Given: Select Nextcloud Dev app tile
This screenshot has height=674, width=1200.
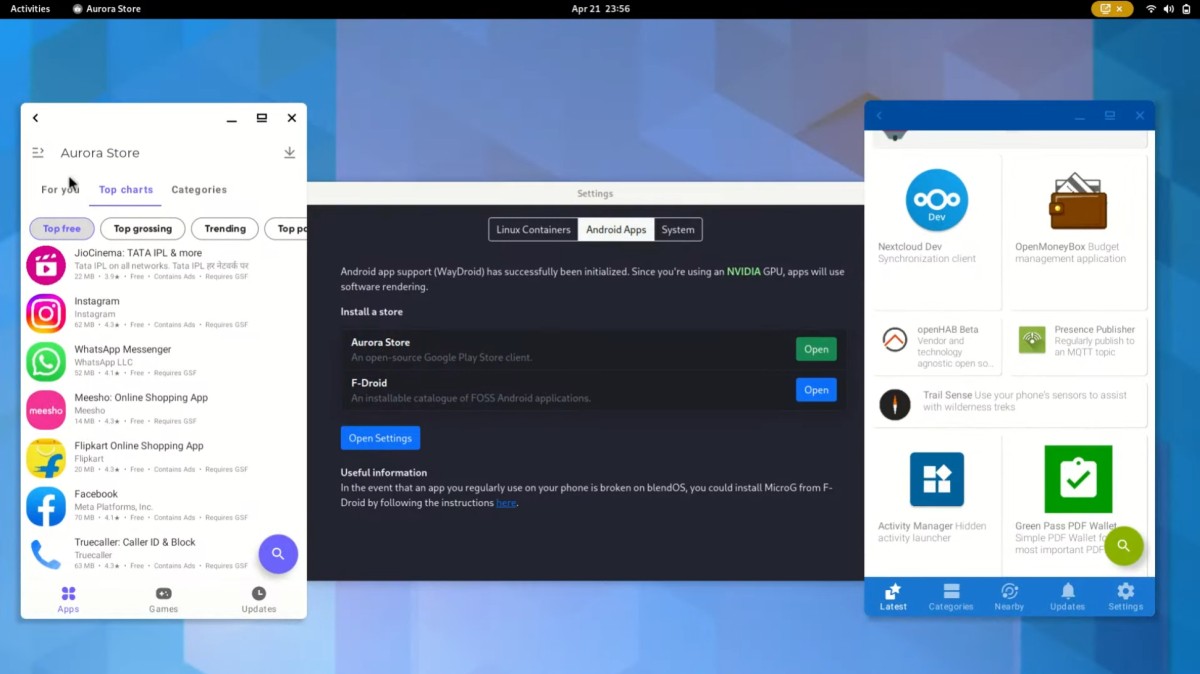Looking at the screenshot, I should [x=936, y=232].
